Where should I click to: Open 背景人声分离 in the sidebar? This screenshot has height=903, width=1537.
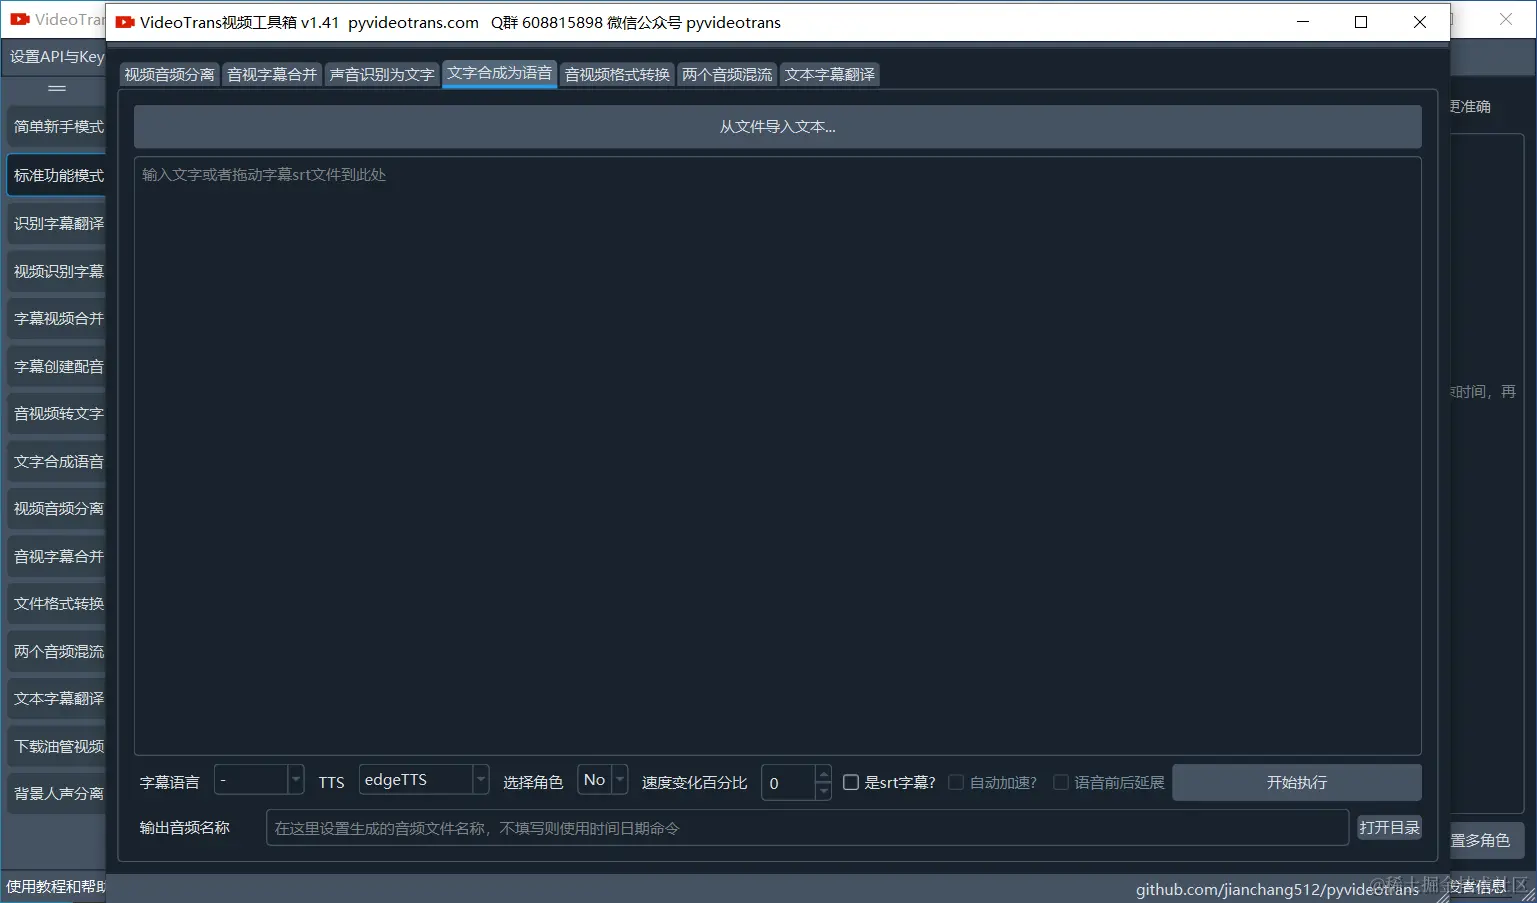(x=57, y=793)
